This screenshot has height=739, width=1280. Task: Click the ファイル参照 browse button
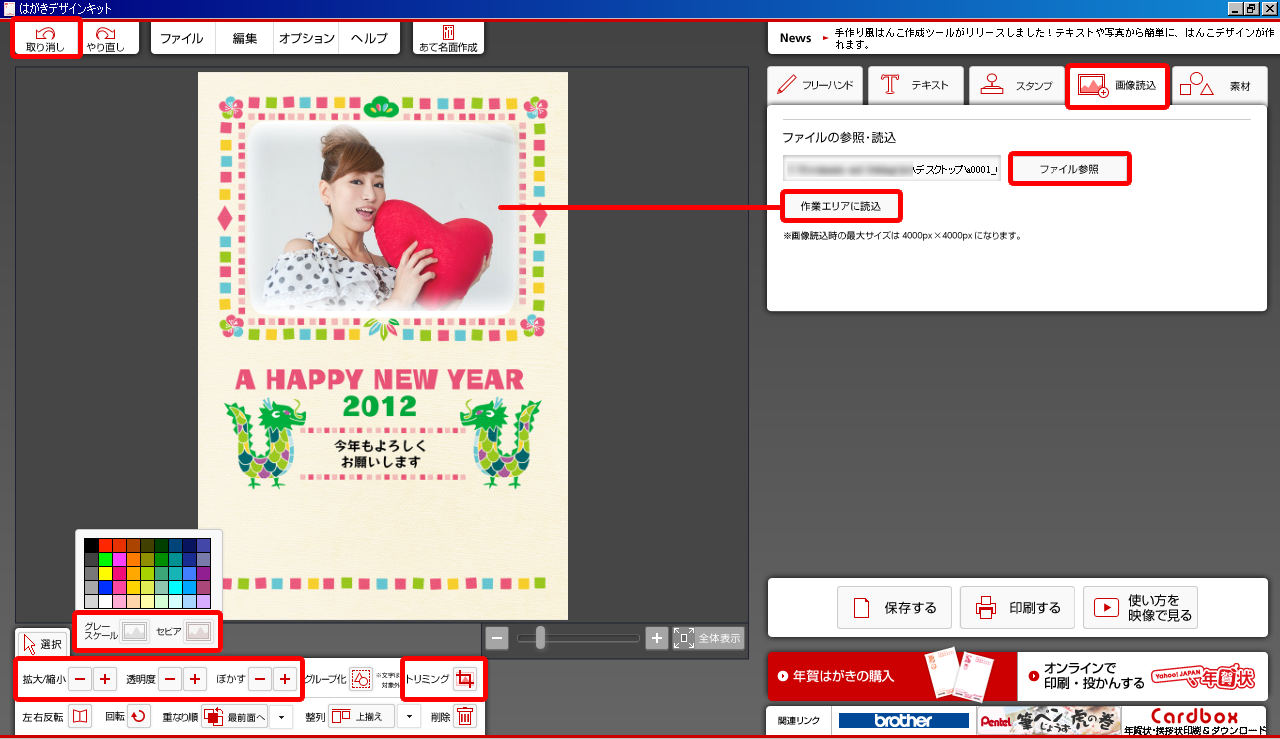(x=1069, y=169)
